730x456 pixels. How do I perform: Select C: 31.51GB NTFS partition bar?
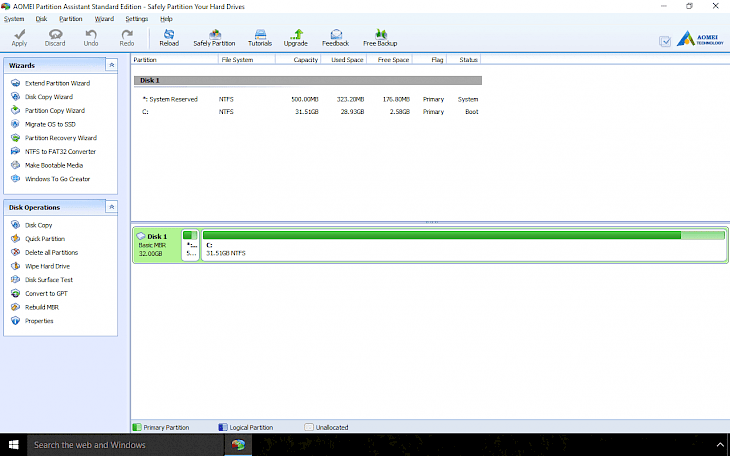tap(464, 245)
